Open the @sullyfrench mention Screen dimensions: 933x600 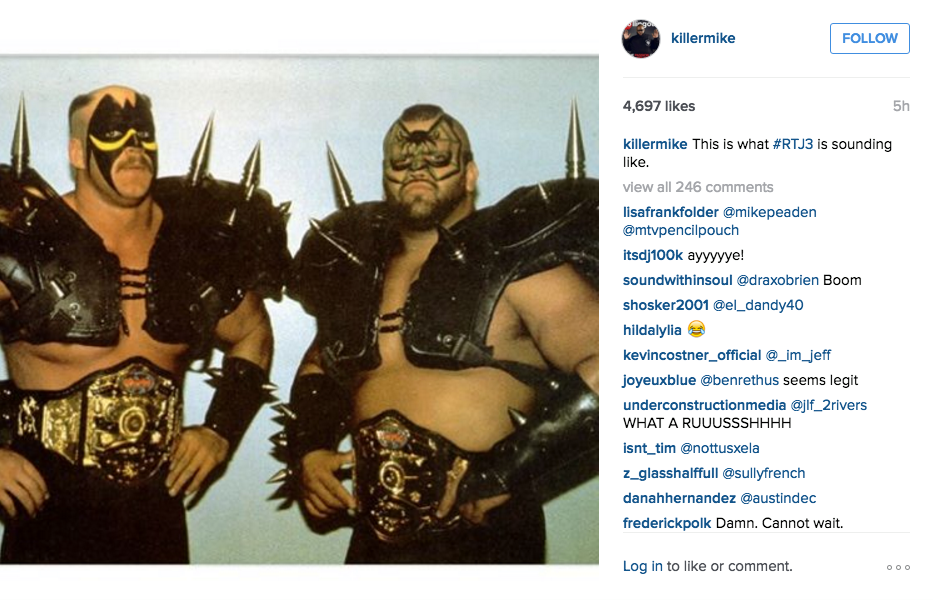tap(763, 473)
